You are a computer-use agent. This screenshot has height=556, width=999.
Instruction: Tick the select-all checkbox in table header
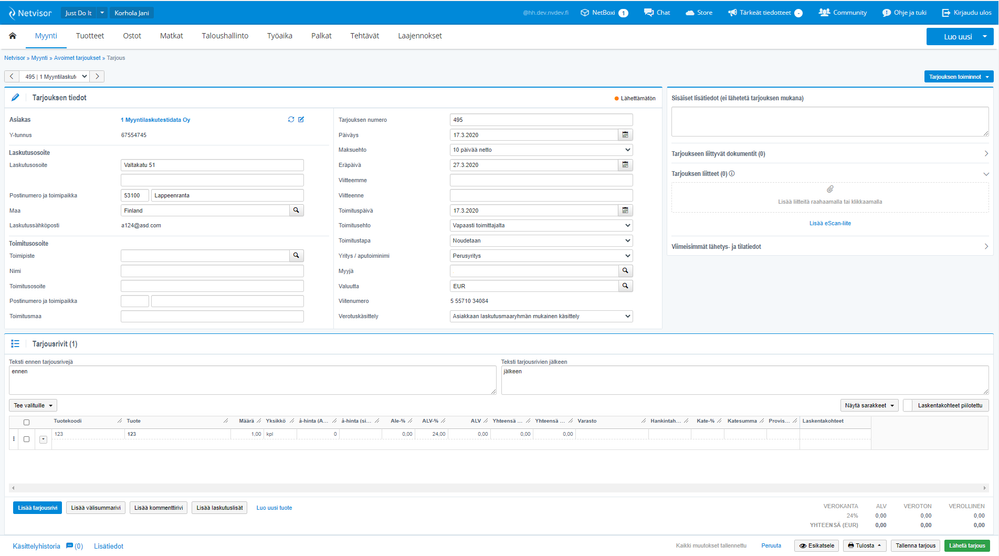26,422
